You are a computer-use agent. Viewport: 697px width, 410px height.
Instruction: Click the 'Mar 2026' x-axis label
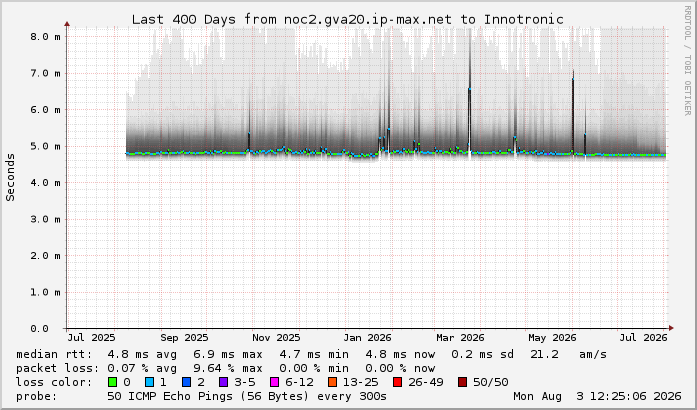click(460, 338)
